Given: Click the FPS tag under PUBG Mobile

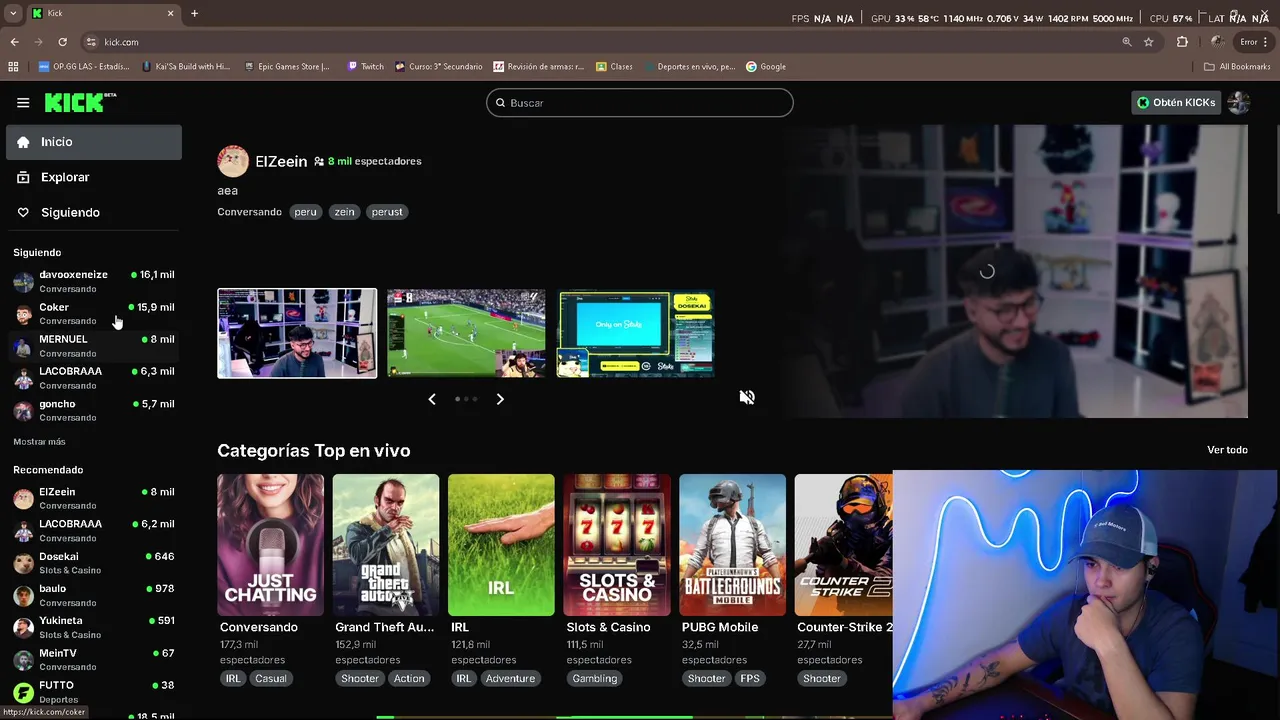Looking at the screenshot, I should [x=750, y=678].
